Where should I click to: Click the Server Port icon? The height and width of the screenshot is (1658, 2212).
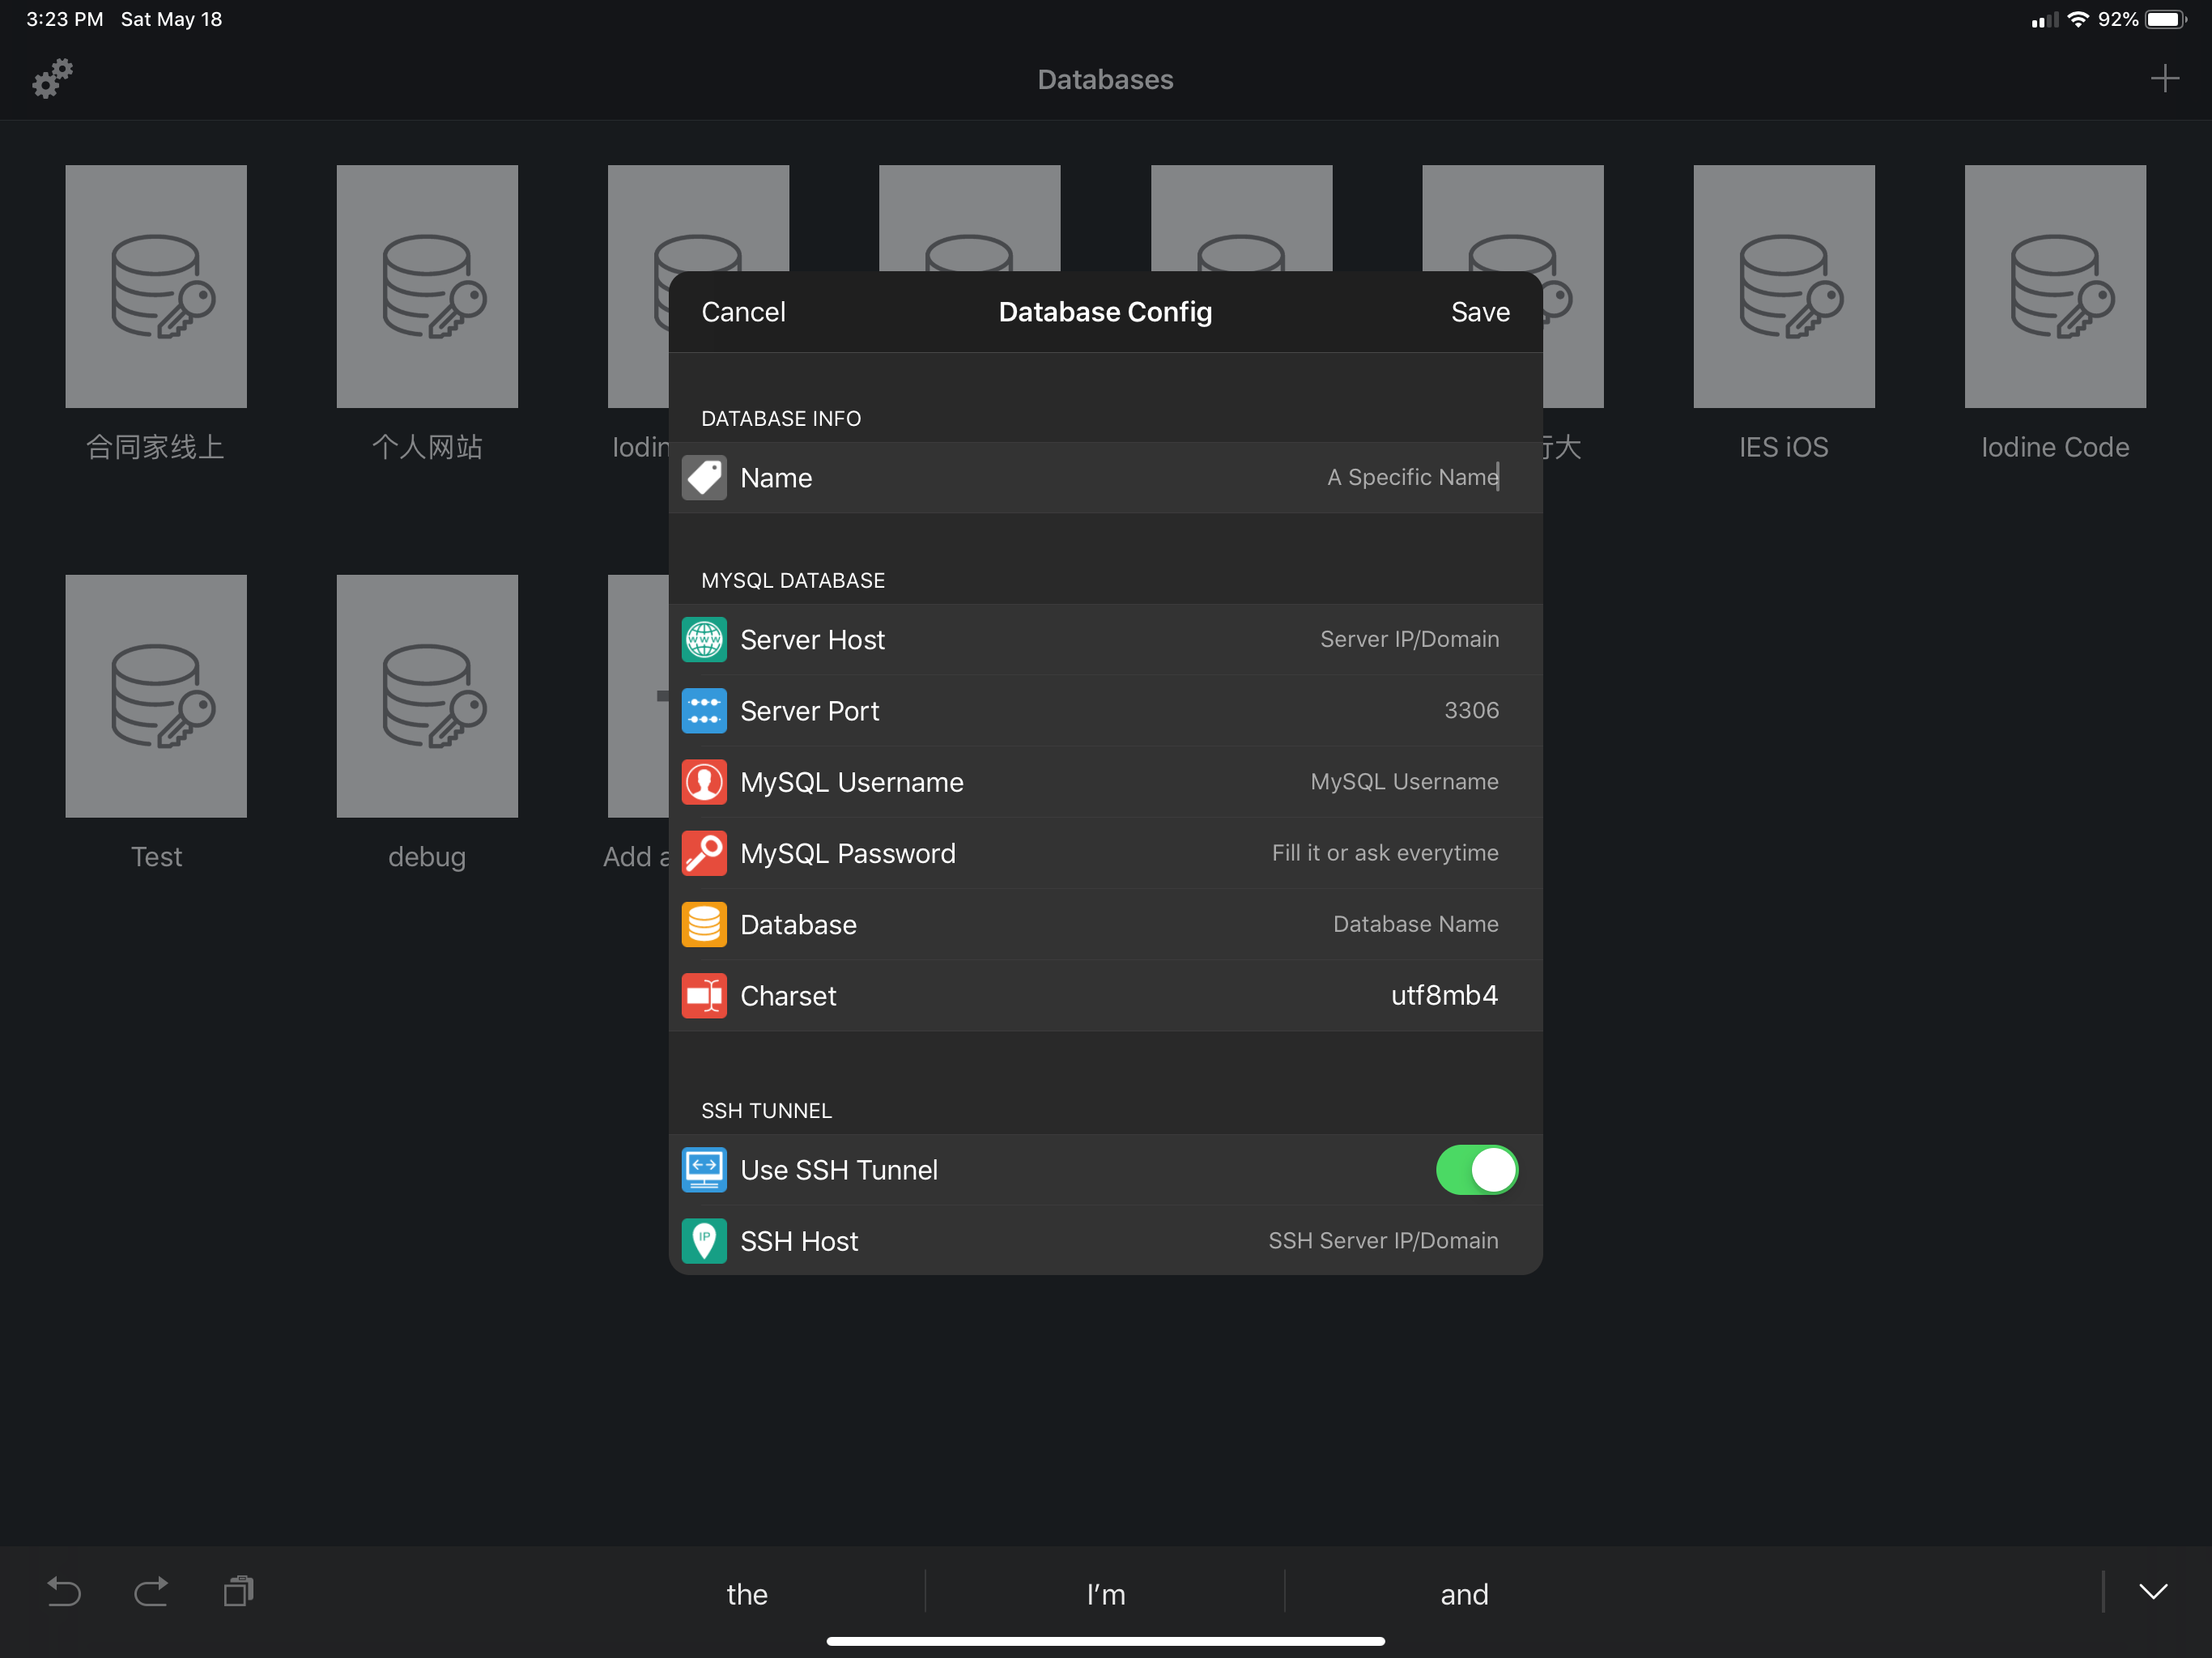[704, 711]
